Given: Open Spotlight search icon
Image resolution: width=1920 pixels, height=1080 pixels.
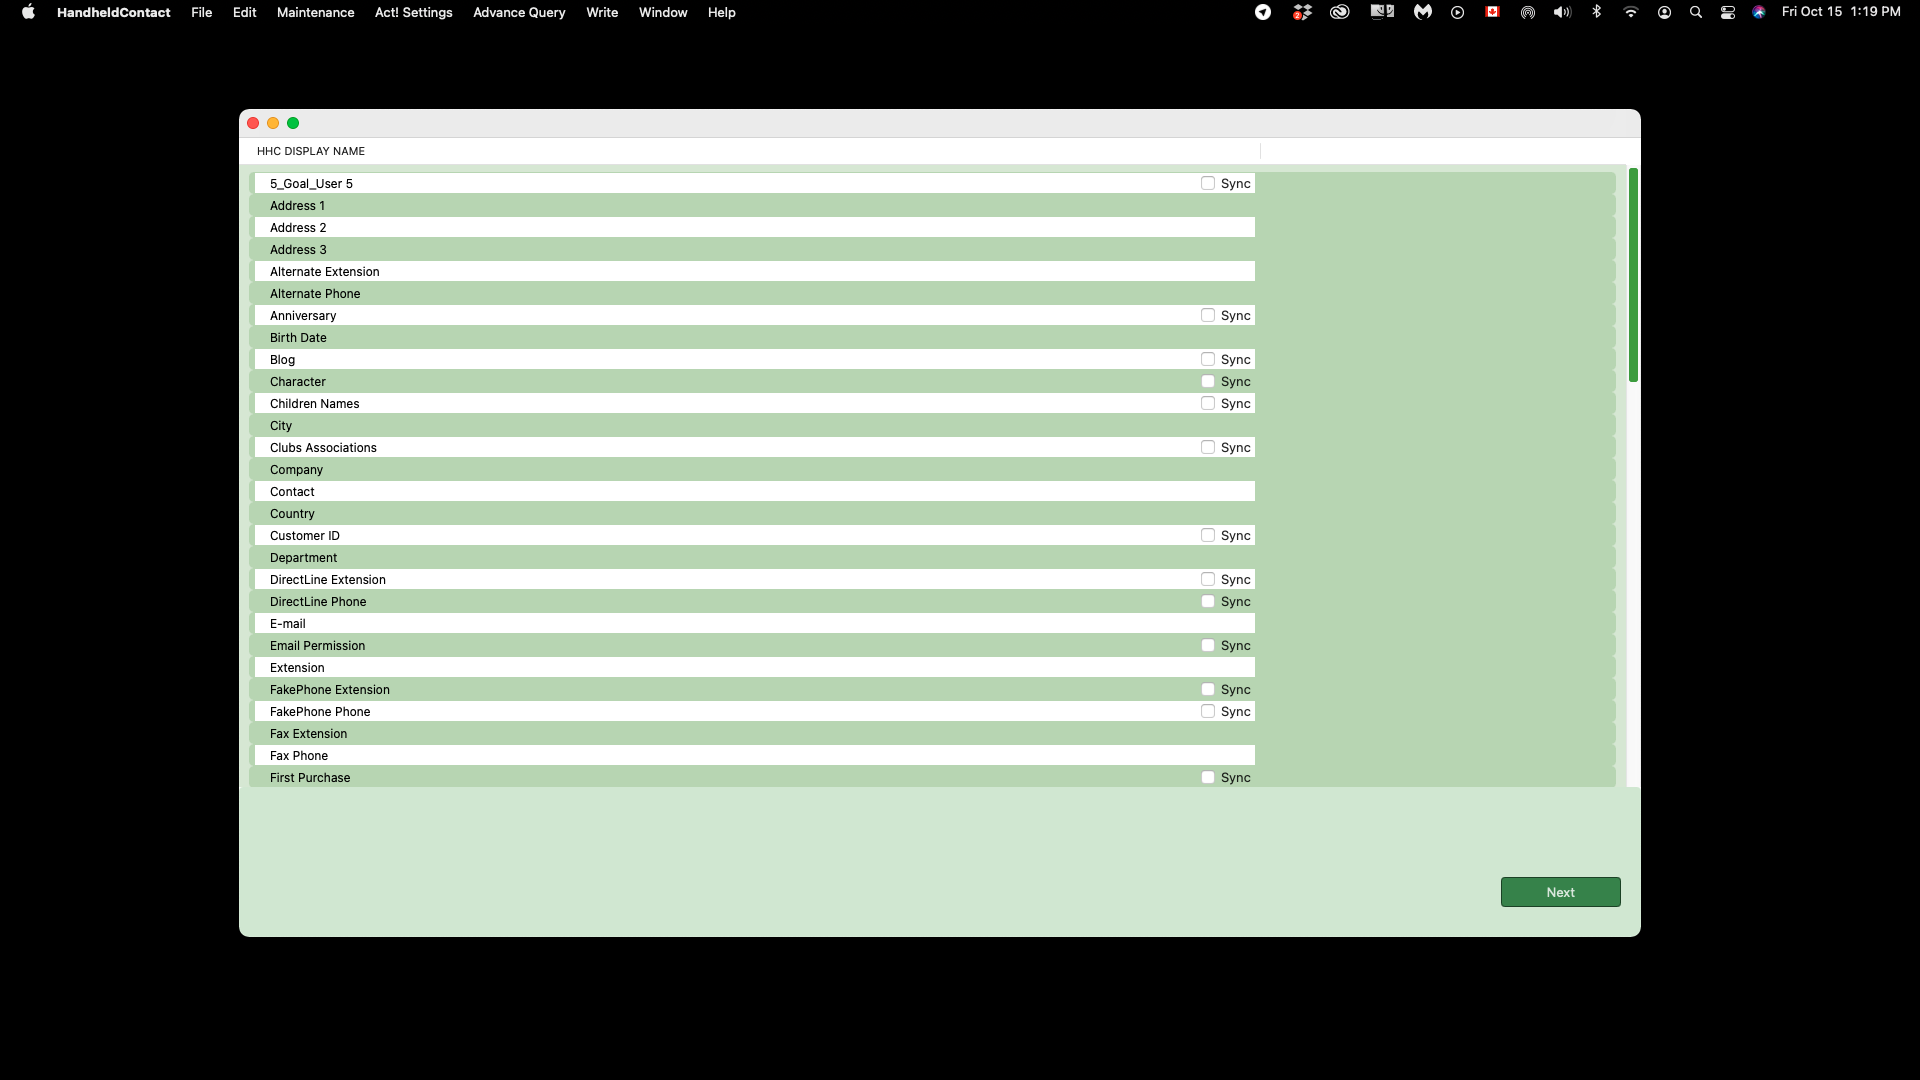Looking at the screenshot, I should point(1696,12).
